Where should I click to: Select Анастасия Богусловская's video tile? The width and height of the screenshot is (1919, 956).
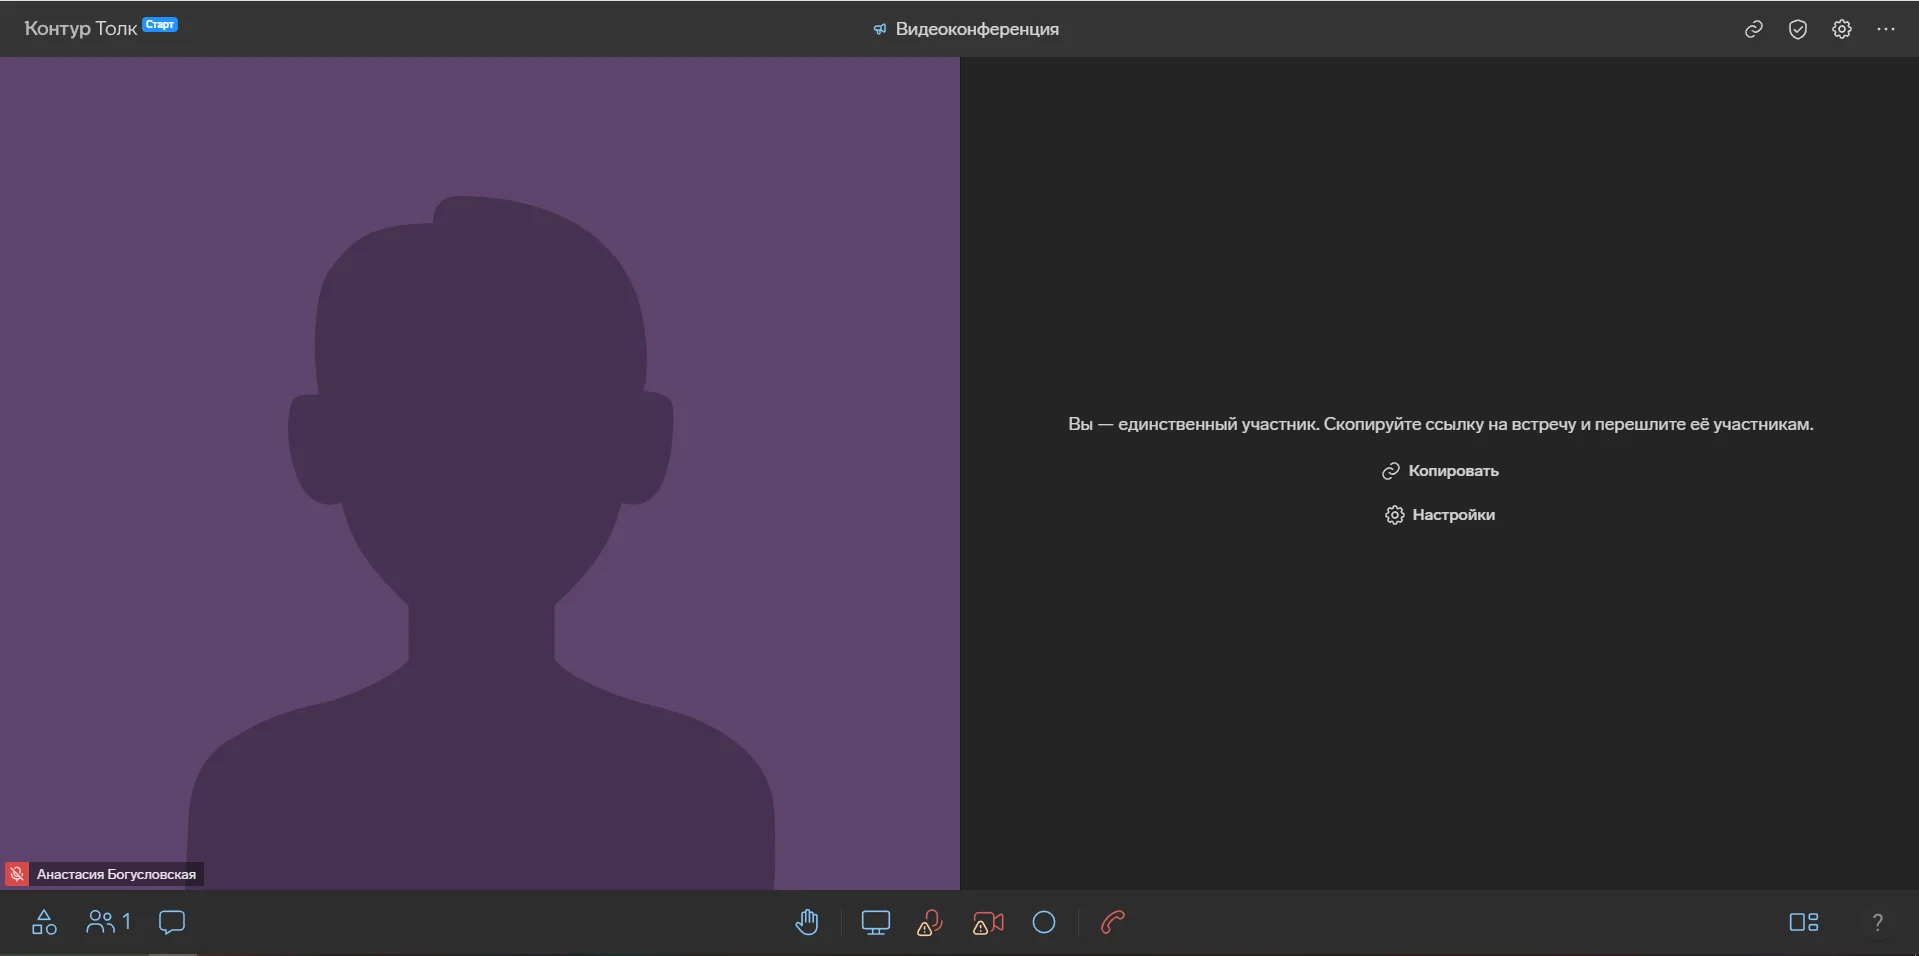tap(480, 470)
